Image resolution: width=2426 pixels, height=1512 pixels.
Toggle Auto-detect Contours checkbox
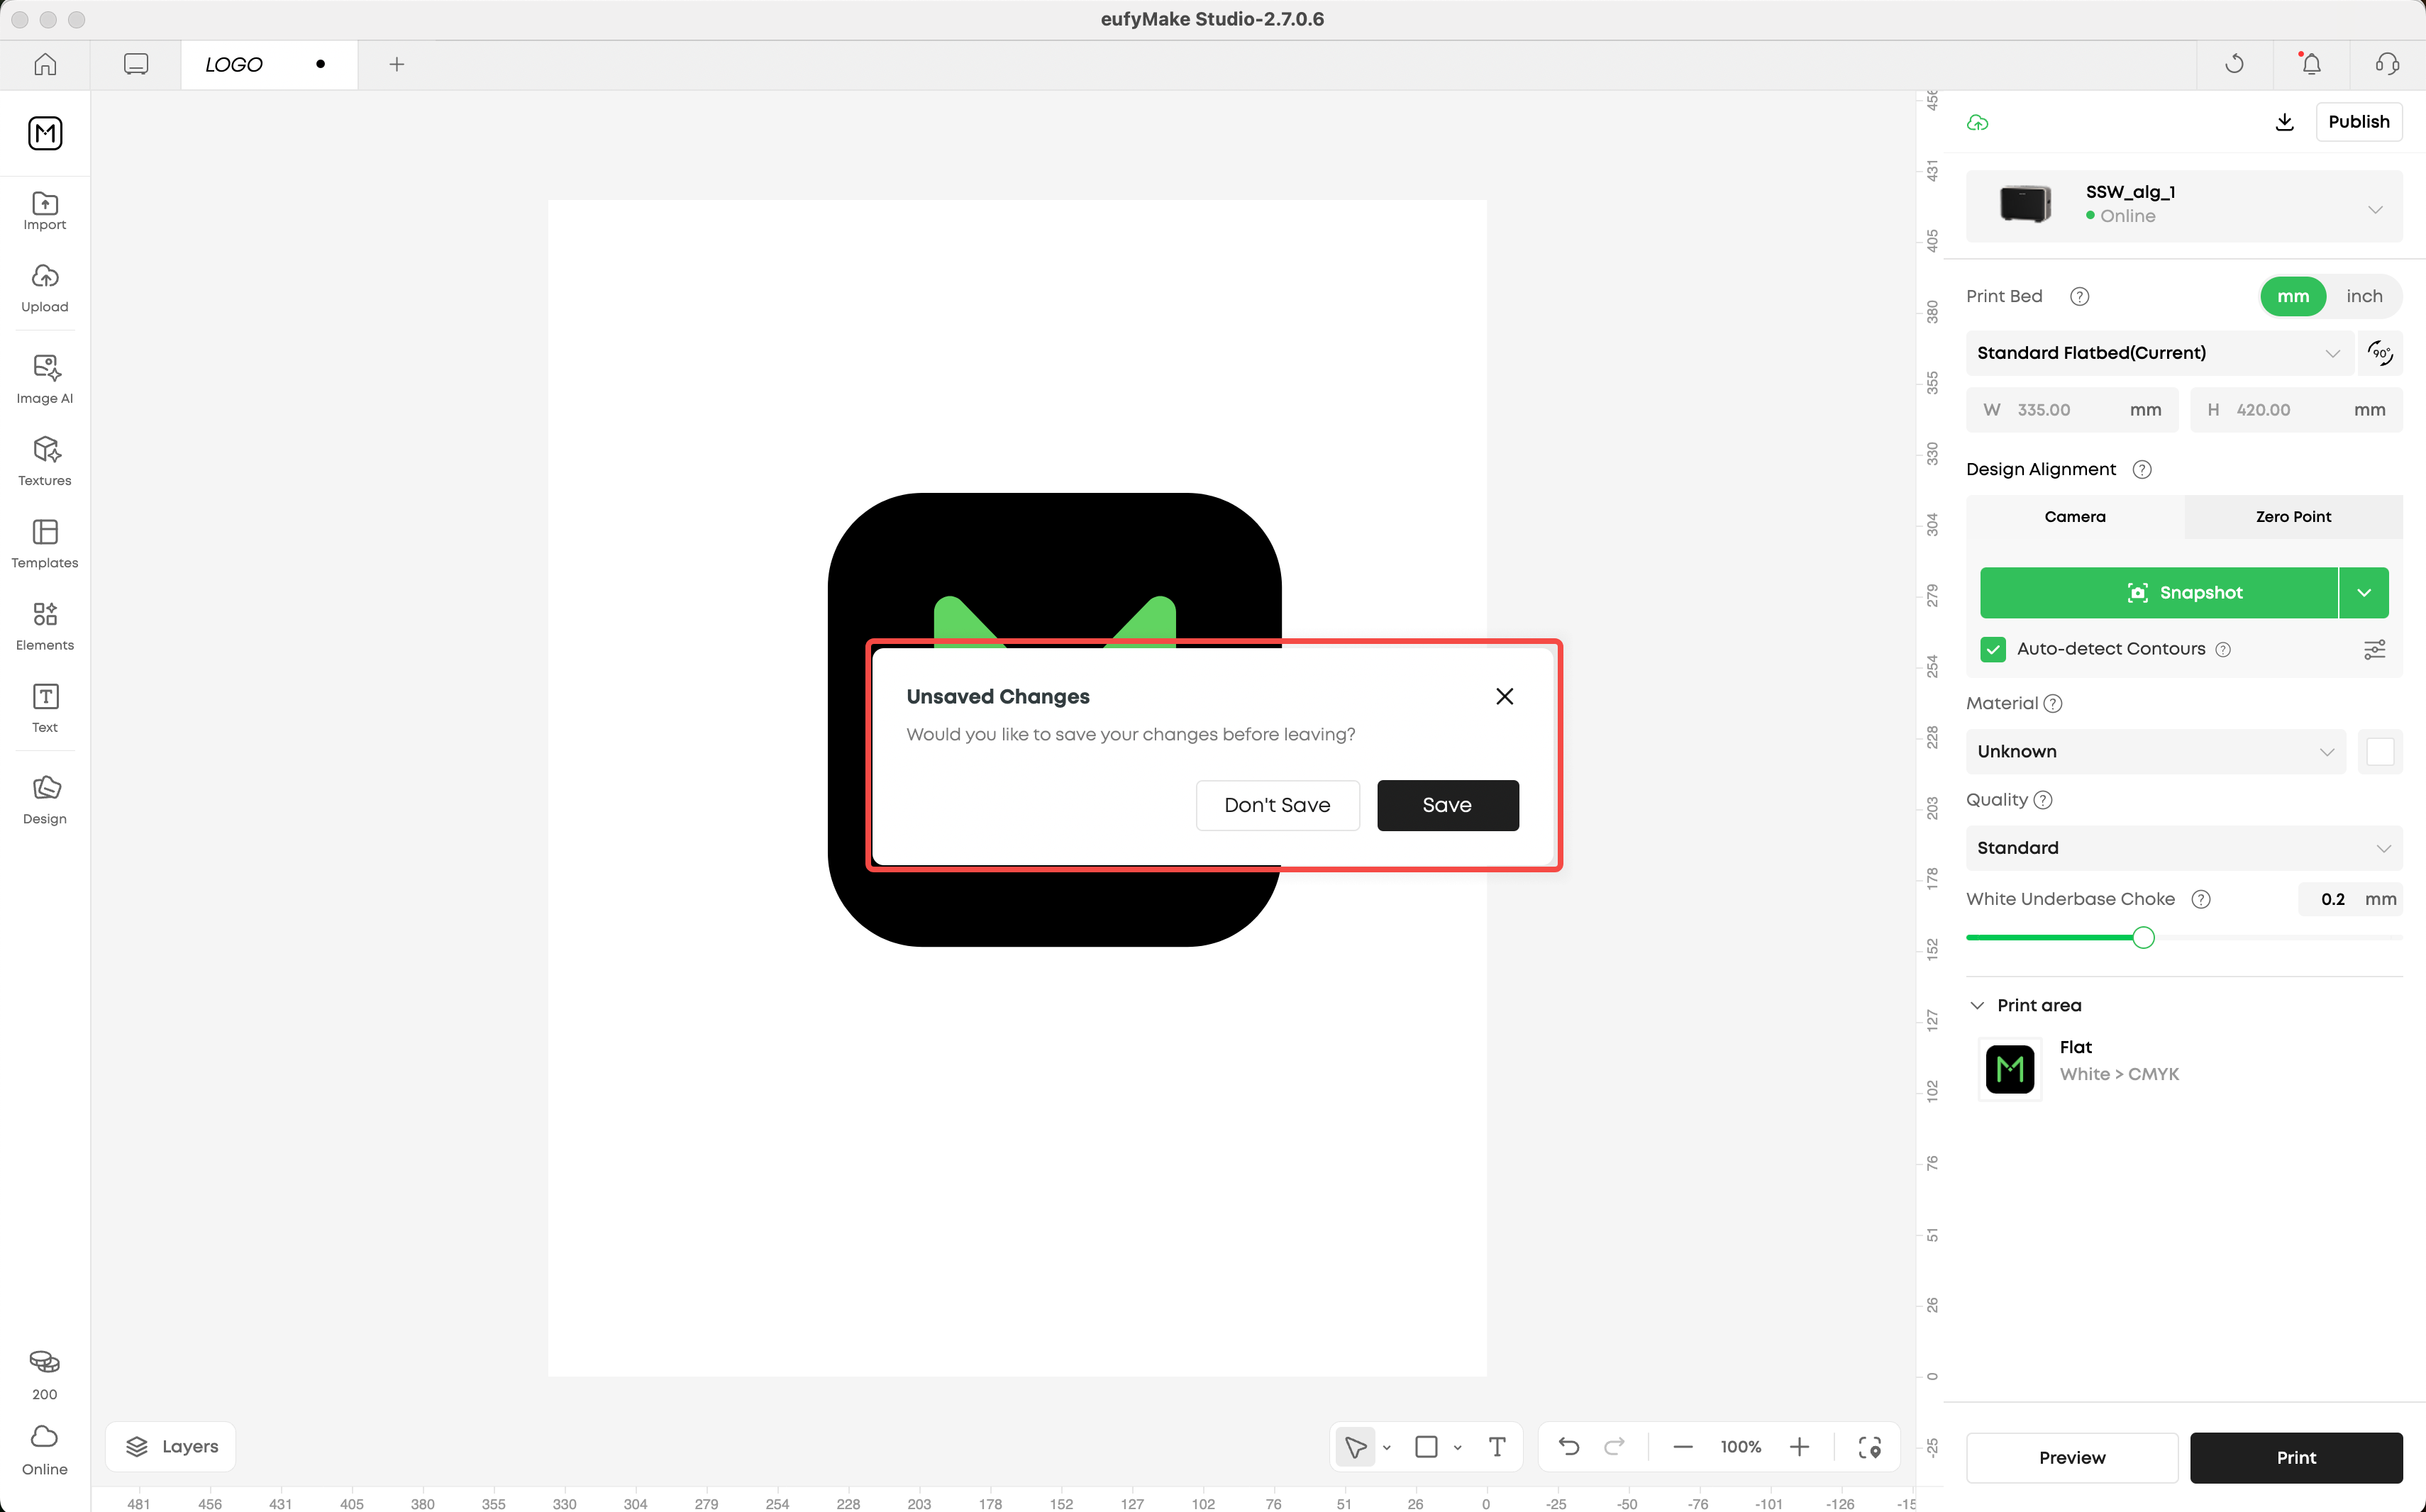click(1992, 649)
